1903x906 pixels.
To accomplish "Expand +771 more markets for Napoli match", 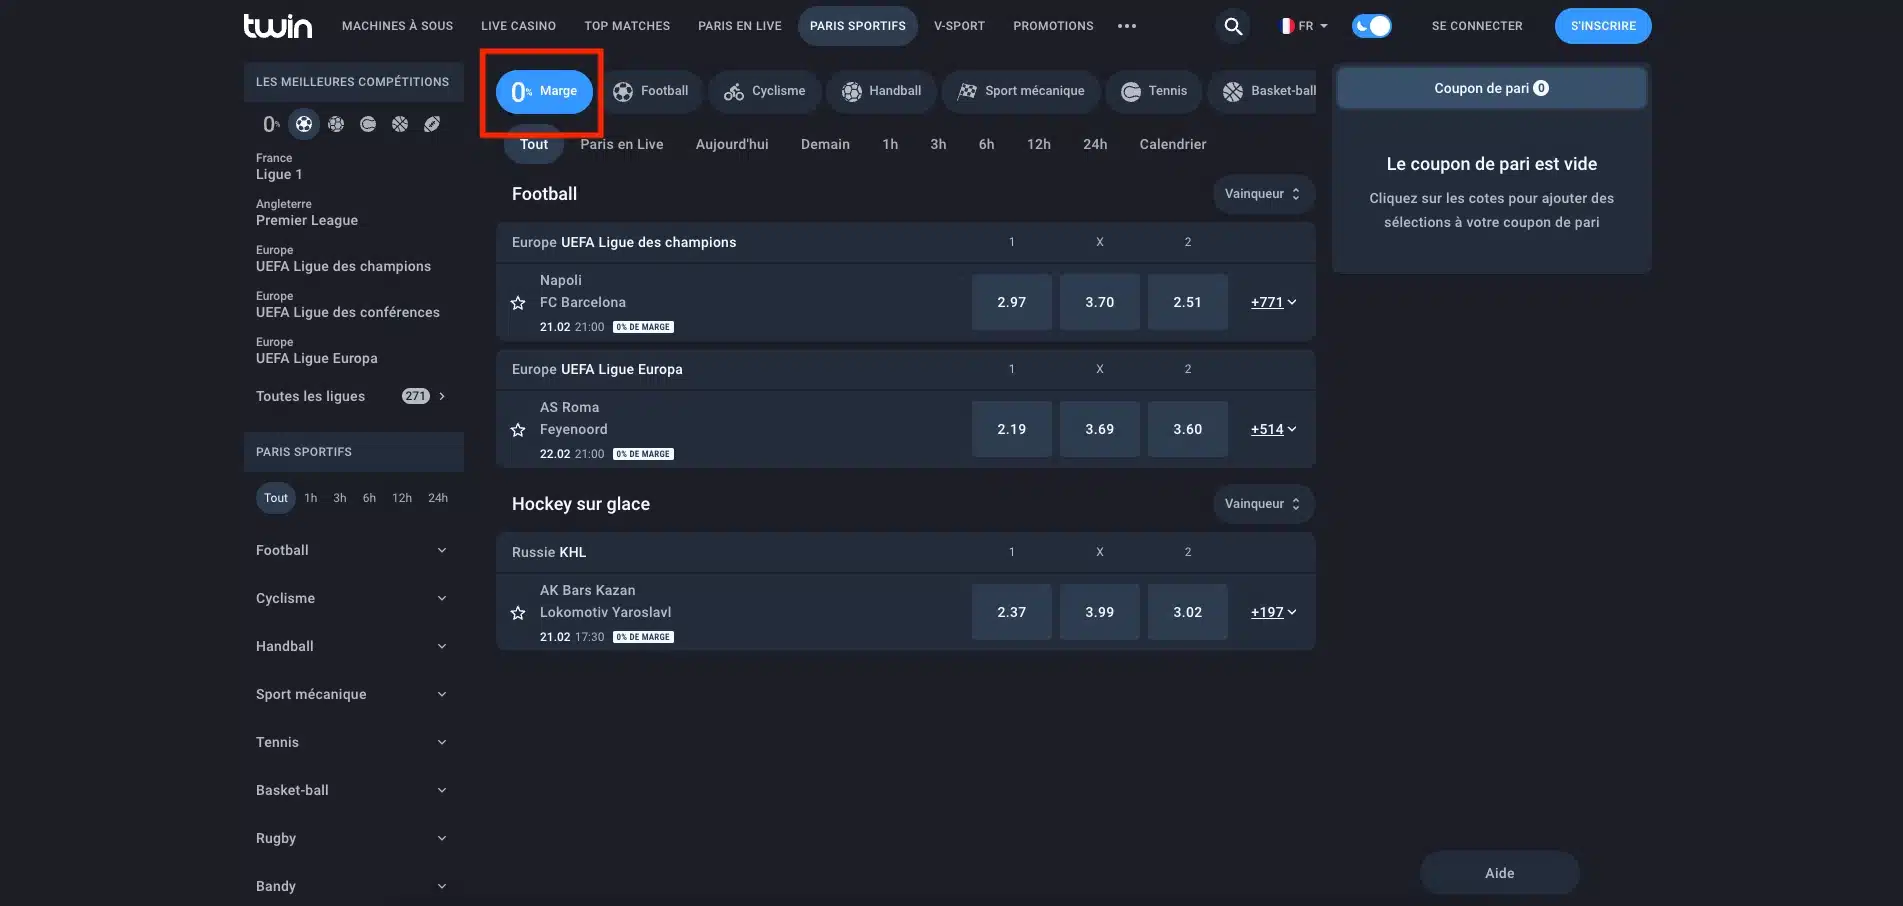I will click(x=1273, y=302).
